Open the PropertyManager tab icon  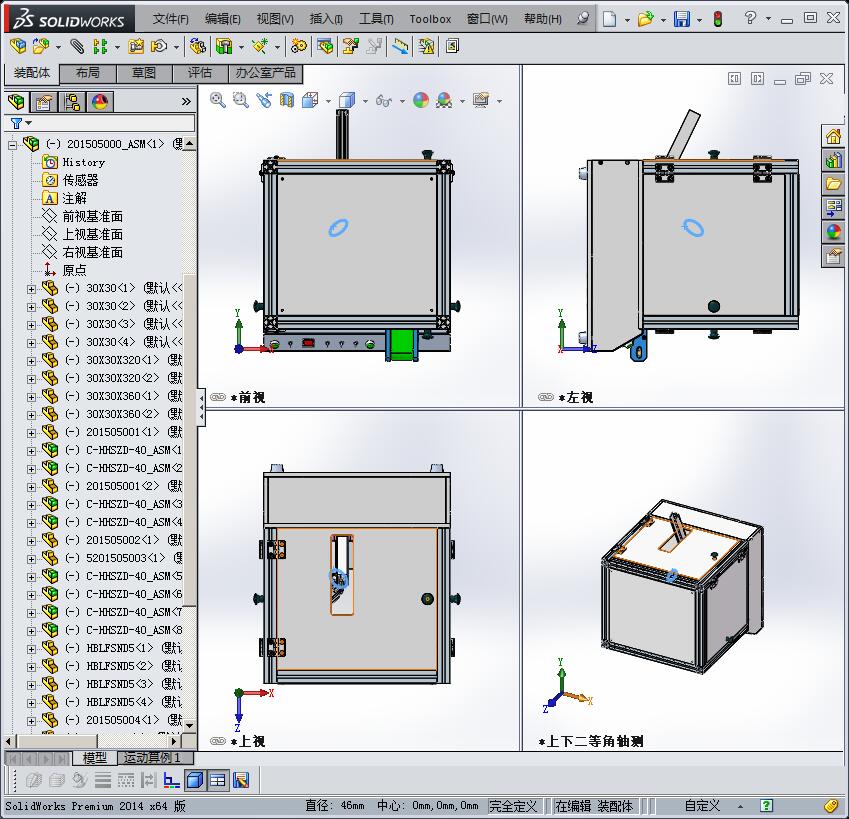pos(44,102)
